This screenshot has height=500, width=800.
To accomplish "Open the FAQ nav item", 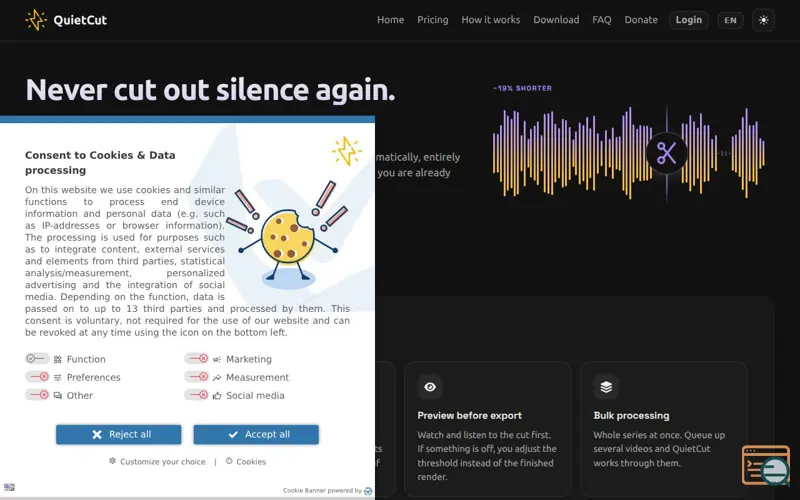I will pos(602,20).
